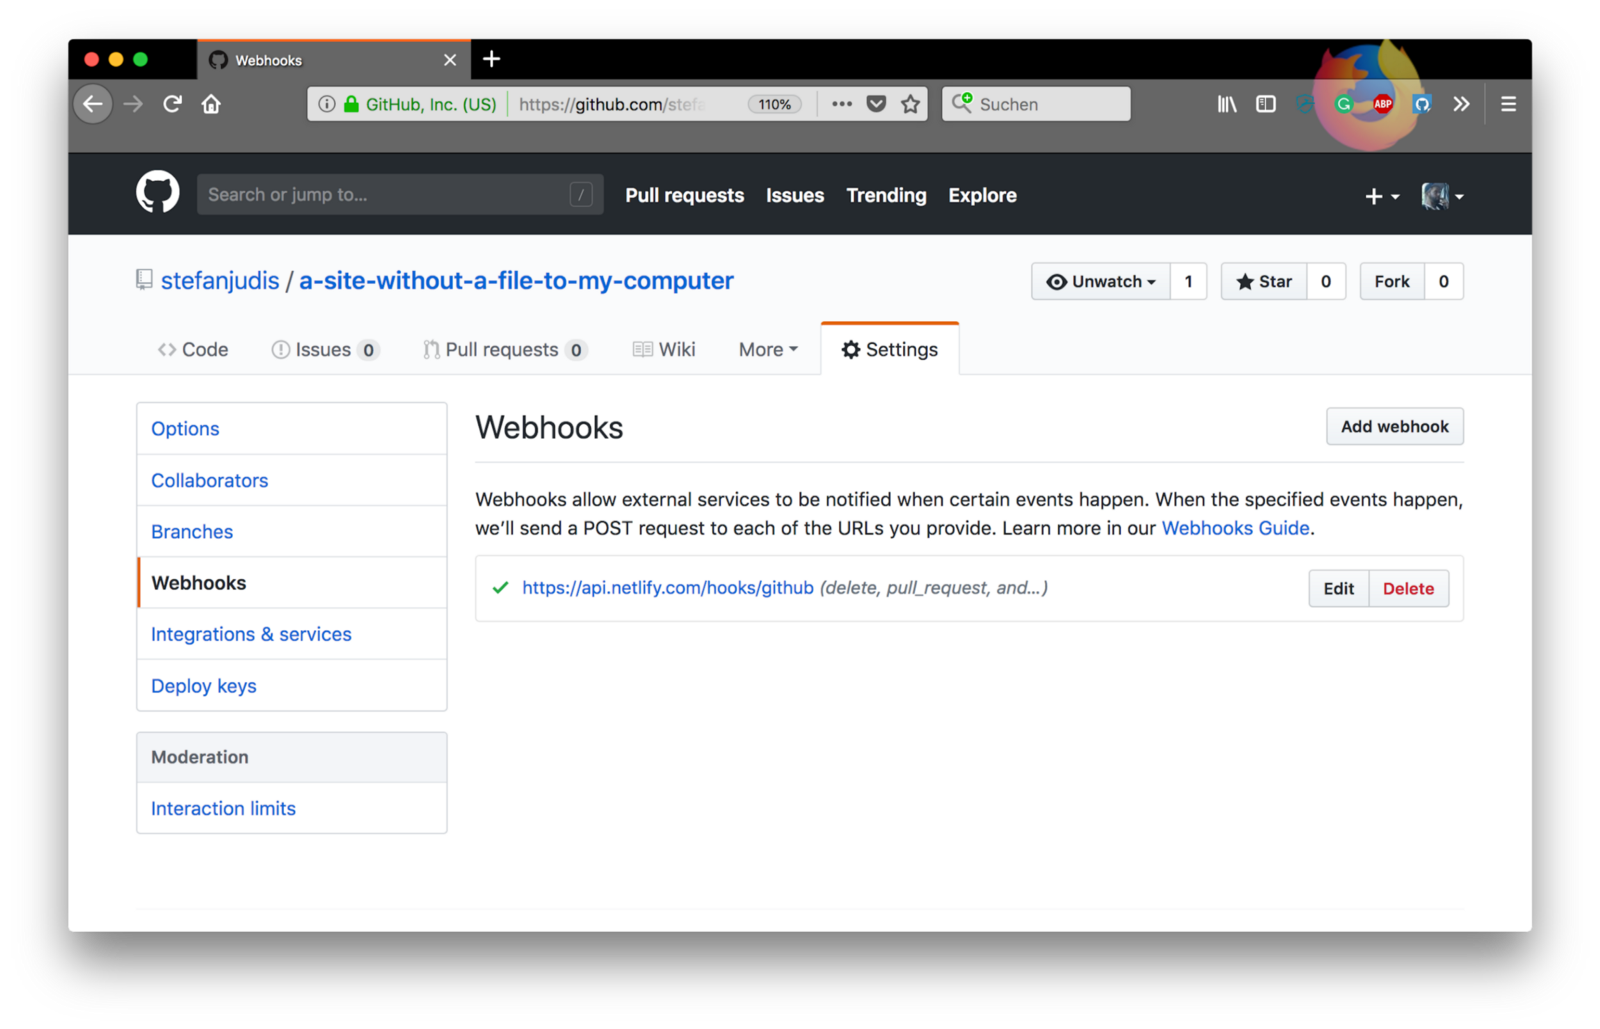1600x1029 pixels.
Task: Focus the 'Search or jump to' field
Action: point(400,195)
